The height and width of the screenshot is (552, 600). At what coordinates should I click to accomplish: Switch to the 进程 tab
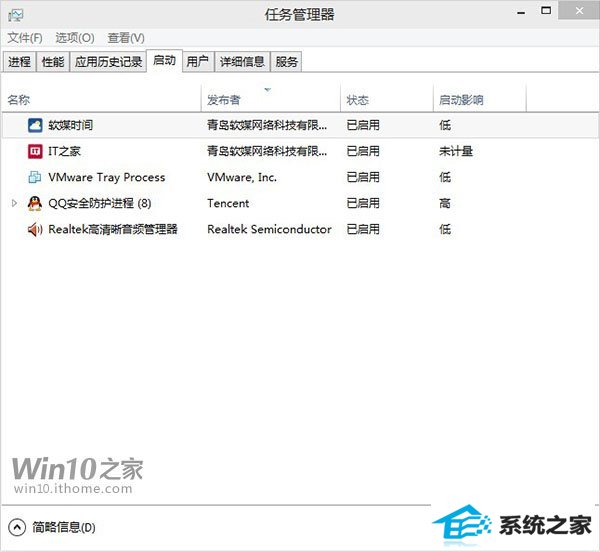pyautogui.click(x=20, y=62)
